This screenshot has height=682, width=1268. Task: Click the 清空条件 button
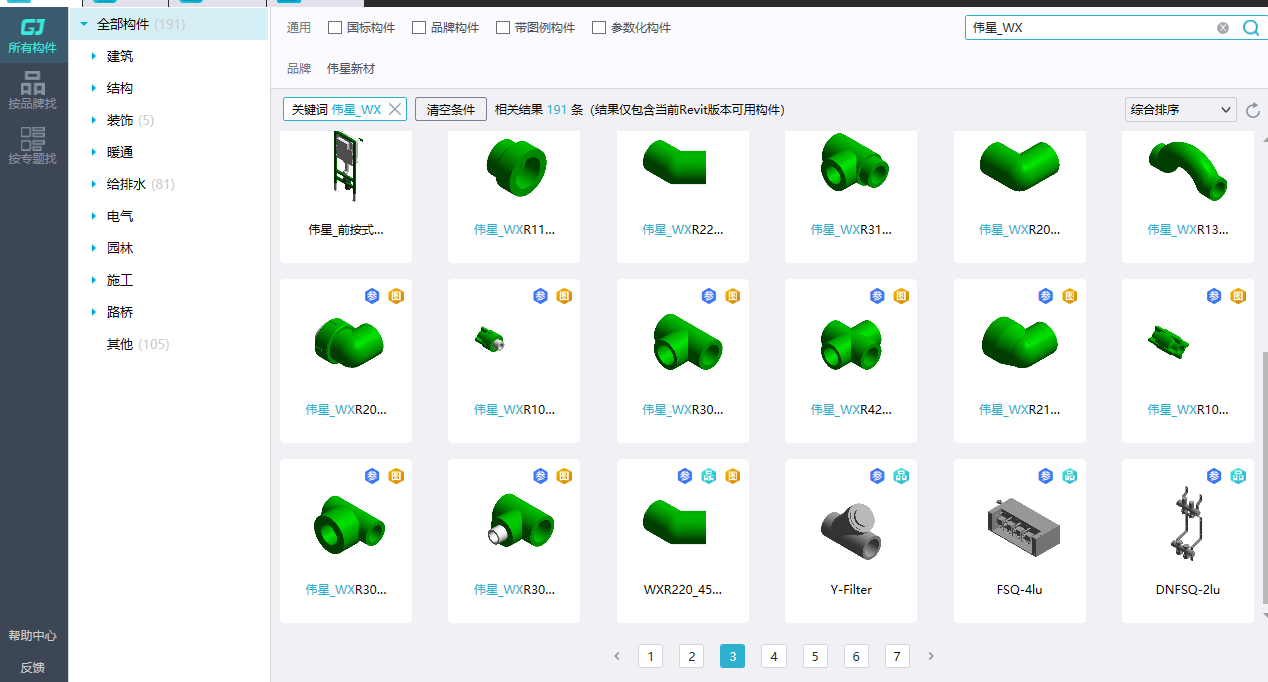[451, 109]
